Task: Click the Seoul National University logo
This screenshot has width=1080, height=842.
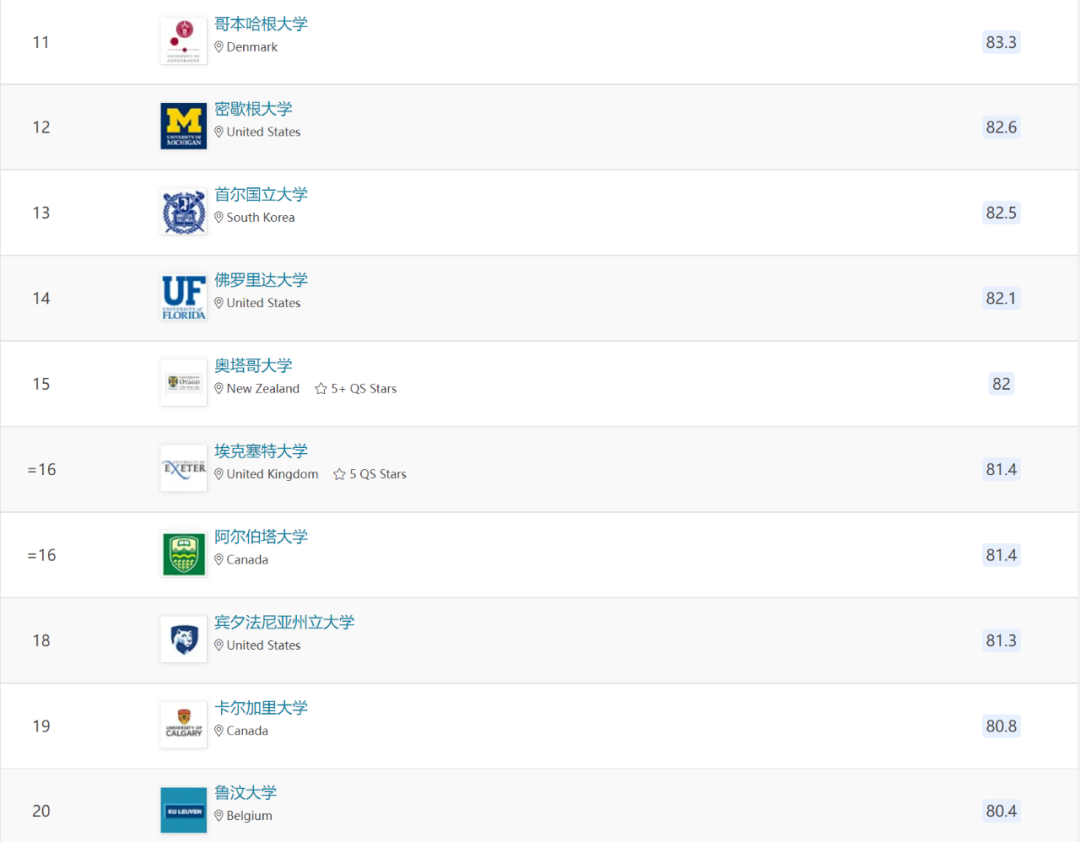Action: coord(183,212)
